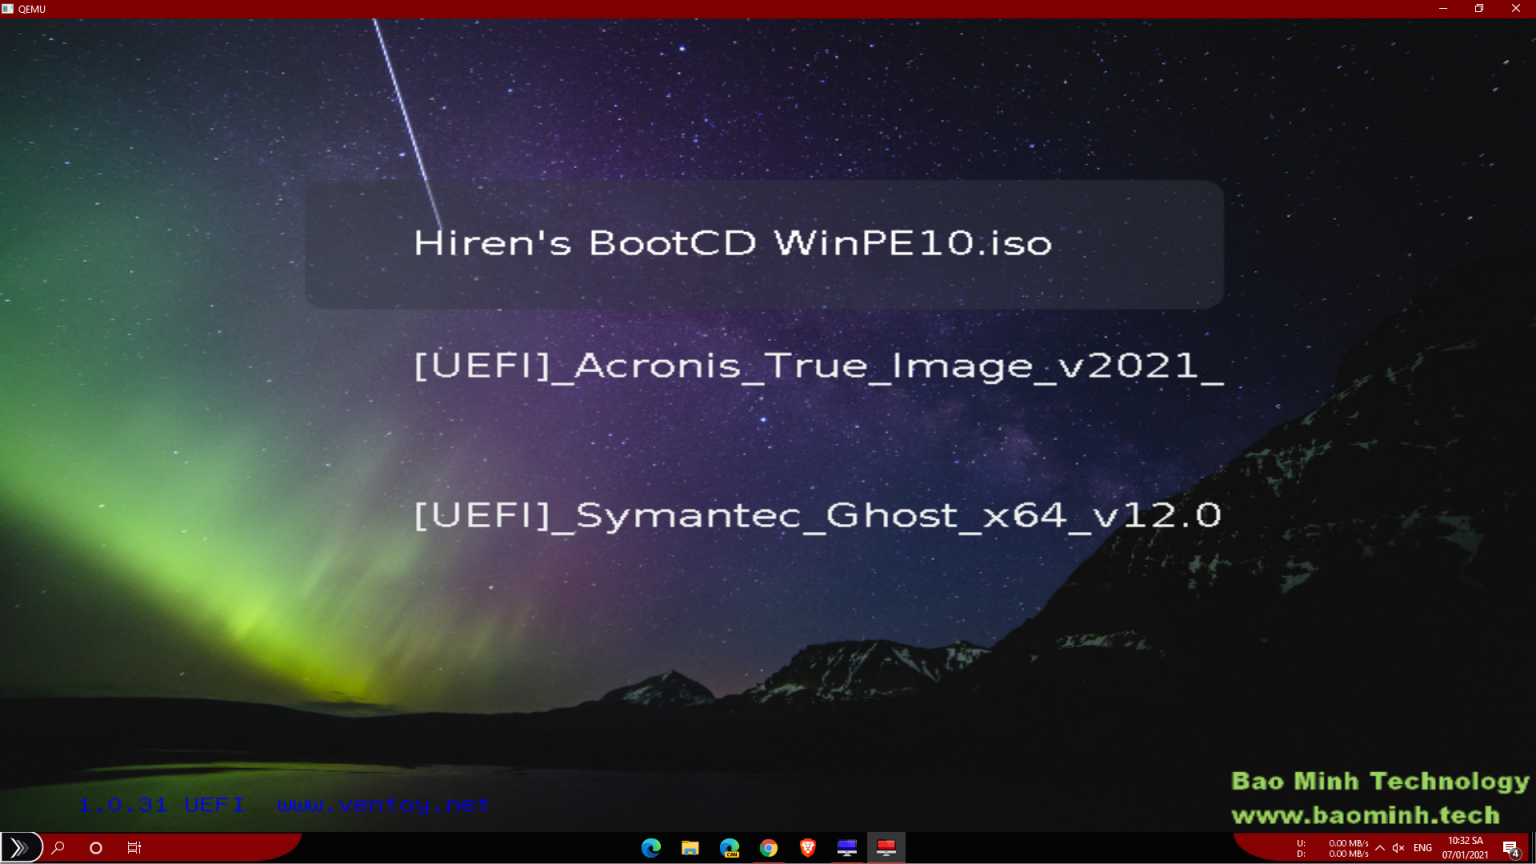The width and height of the screenshot is (1536, 864).
Task: Switch to active QEMU taskbar icon
Action: [x=886, y=848]
